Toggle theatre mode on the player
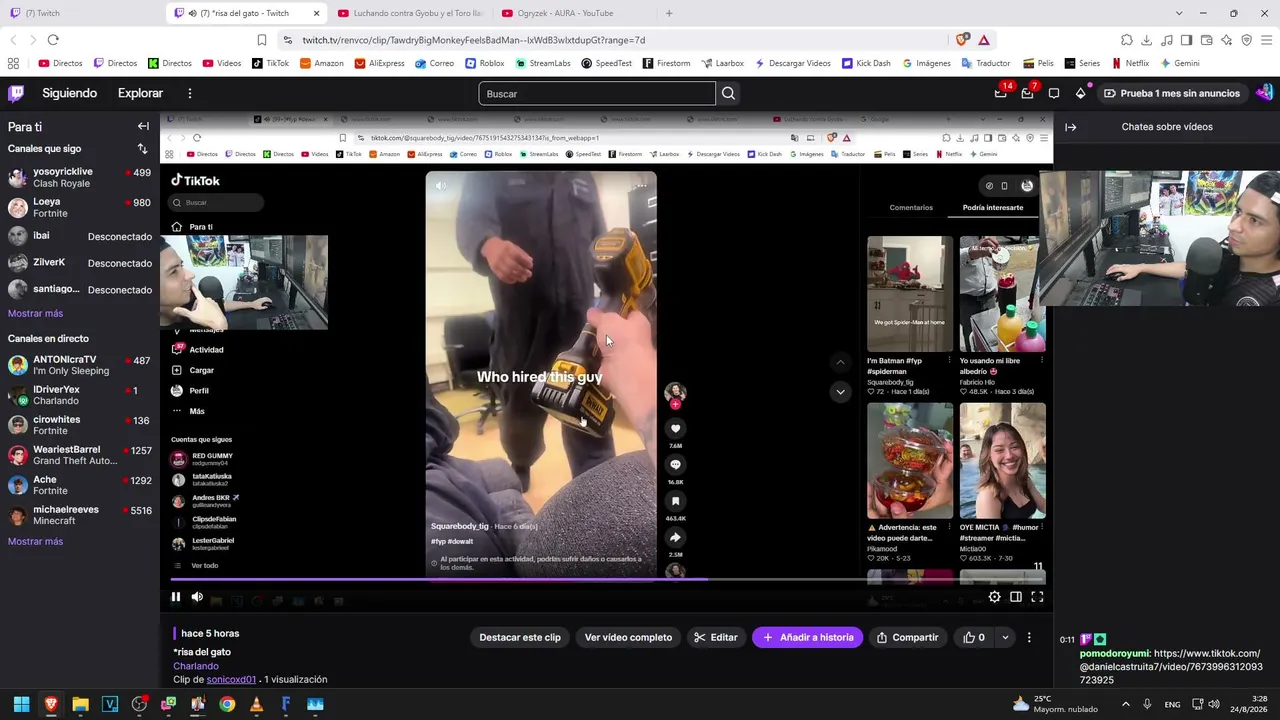Viewport: 1280px width, 720px height. [x=1016, y=597]
